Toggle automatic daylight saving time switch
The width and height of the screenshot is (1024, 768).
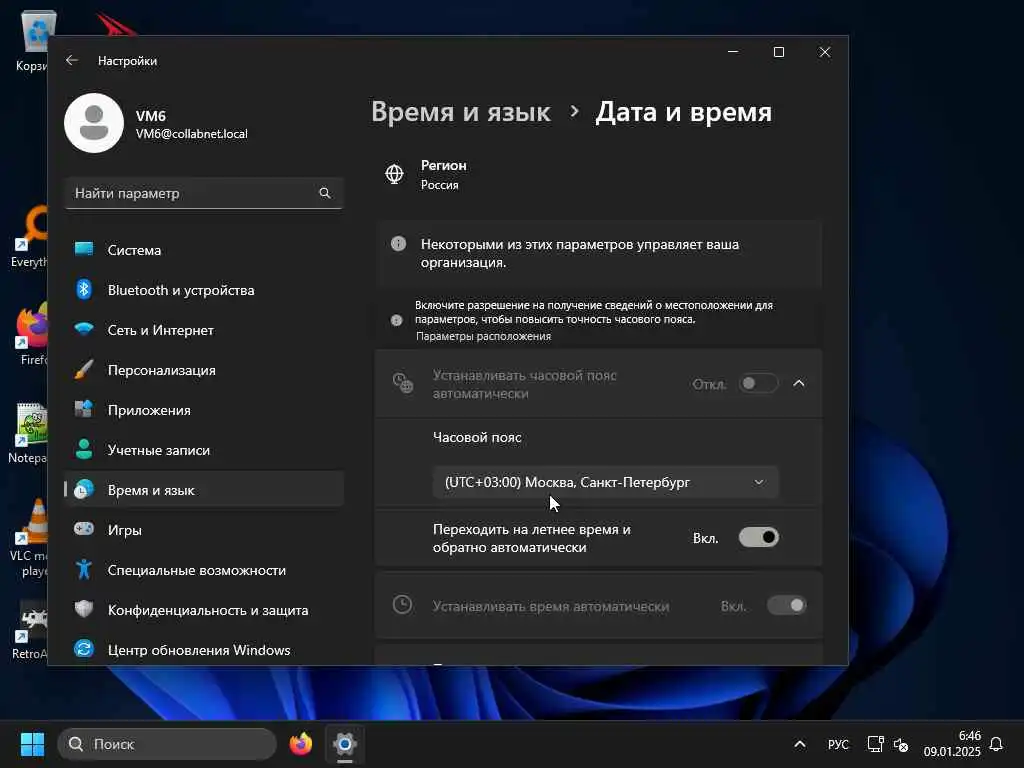click(758, 537)
